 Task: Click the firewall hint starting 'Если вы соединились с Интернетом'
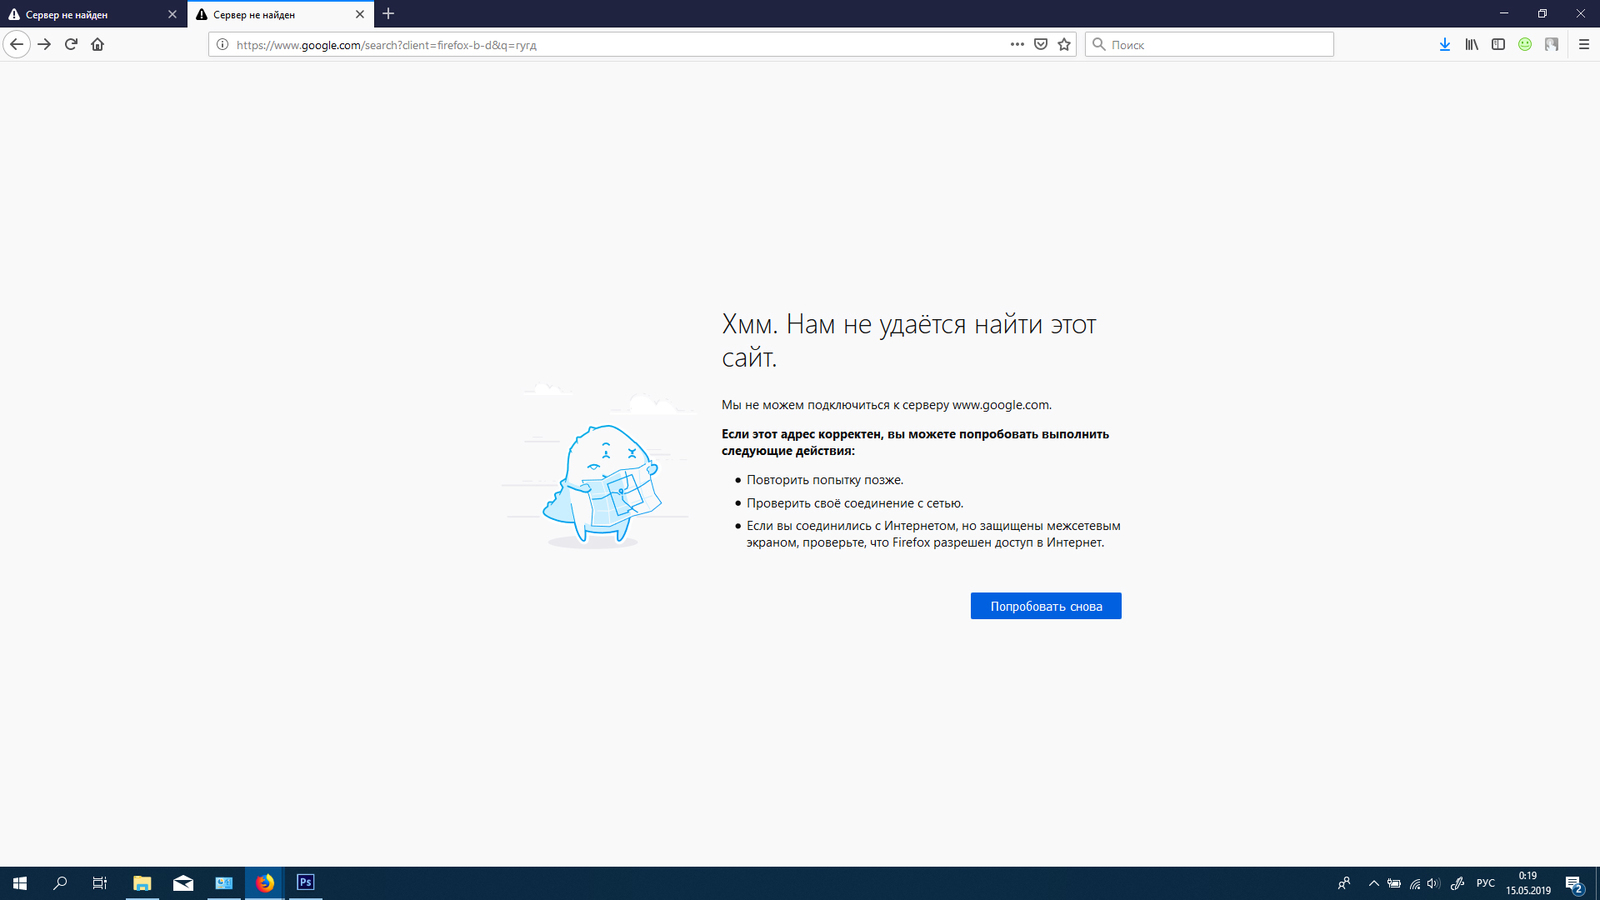tap(933, 534)
